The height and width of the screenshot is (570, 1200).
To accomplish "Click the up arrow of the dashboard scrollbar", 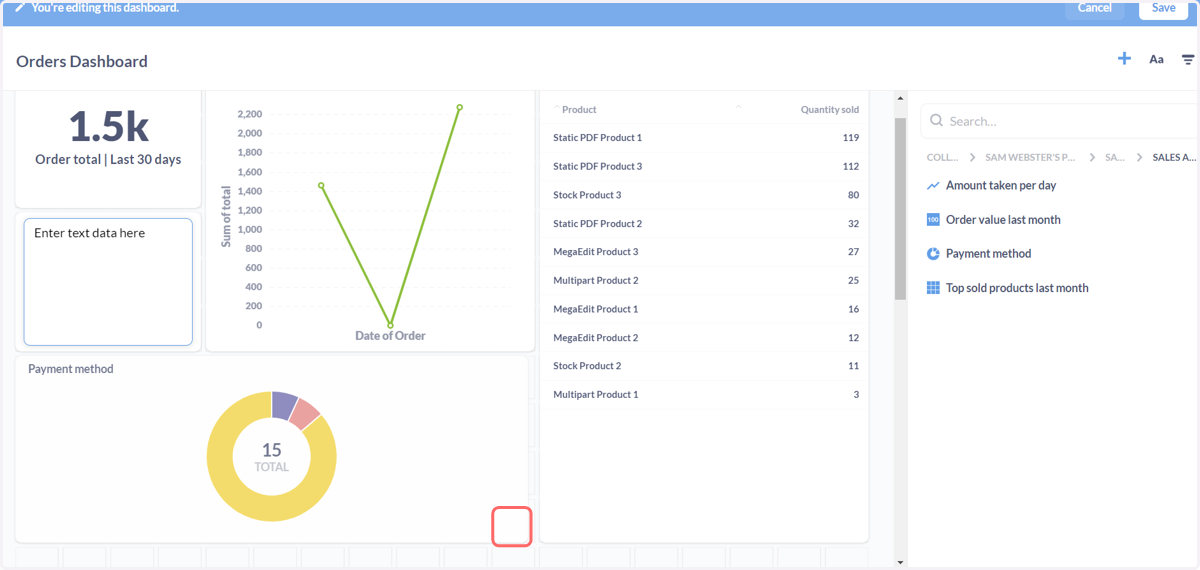I will [x=900, y=99].
